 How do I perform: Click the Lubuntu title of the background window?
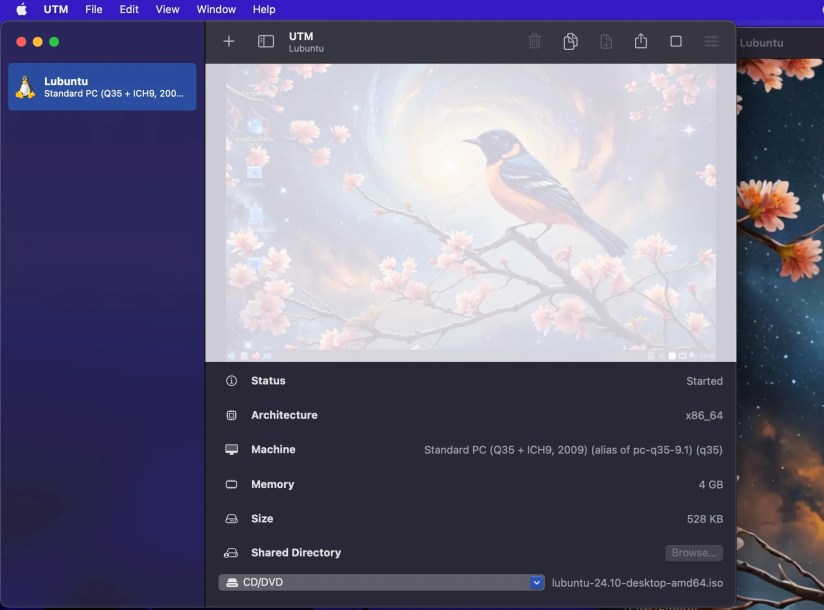(761, 43)
